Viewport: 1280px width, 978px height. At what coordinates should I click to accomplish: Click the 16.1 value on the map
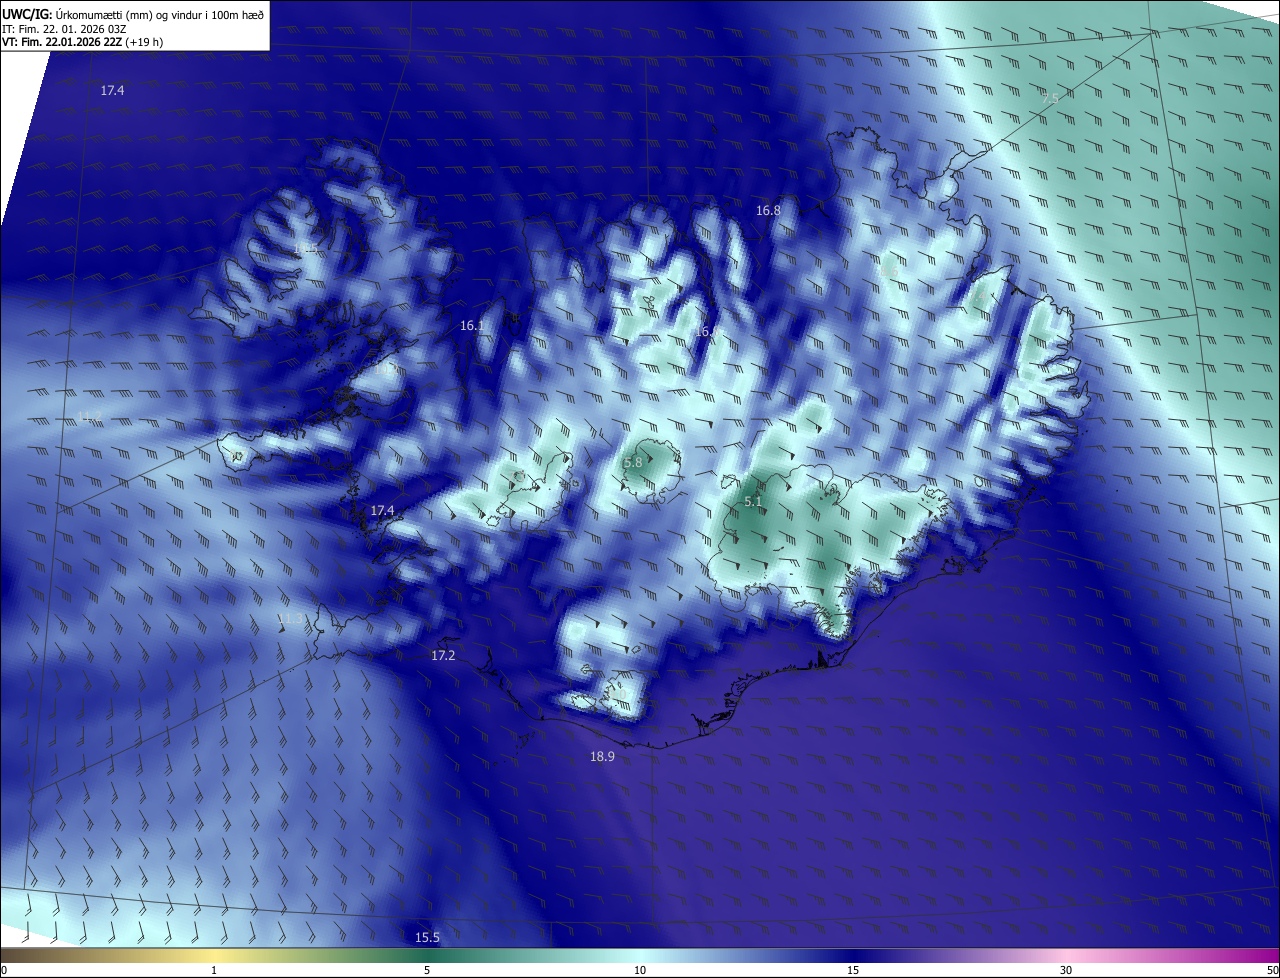click(x=472, y=326)
